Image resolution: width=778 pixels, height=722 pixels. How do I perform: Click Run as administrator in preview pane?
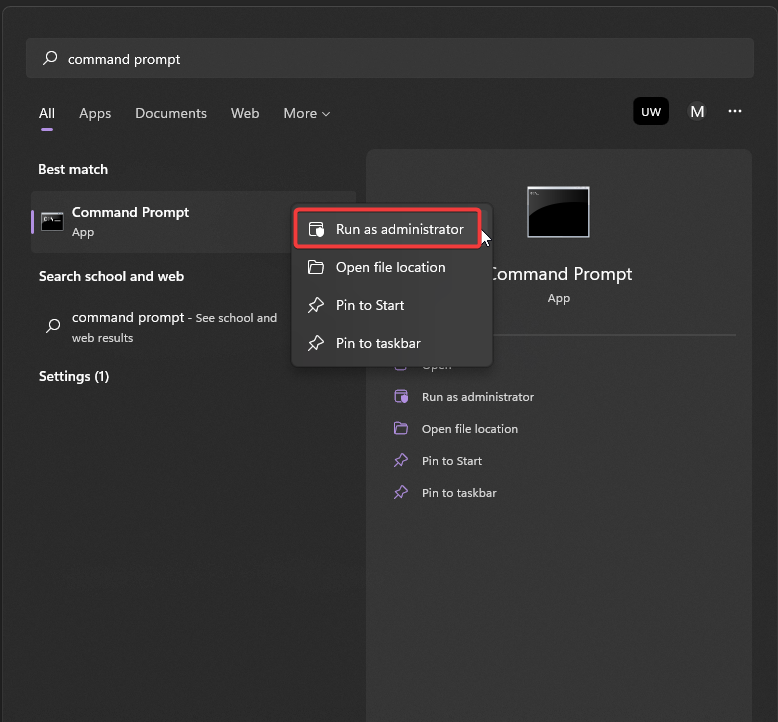(478, 397)
